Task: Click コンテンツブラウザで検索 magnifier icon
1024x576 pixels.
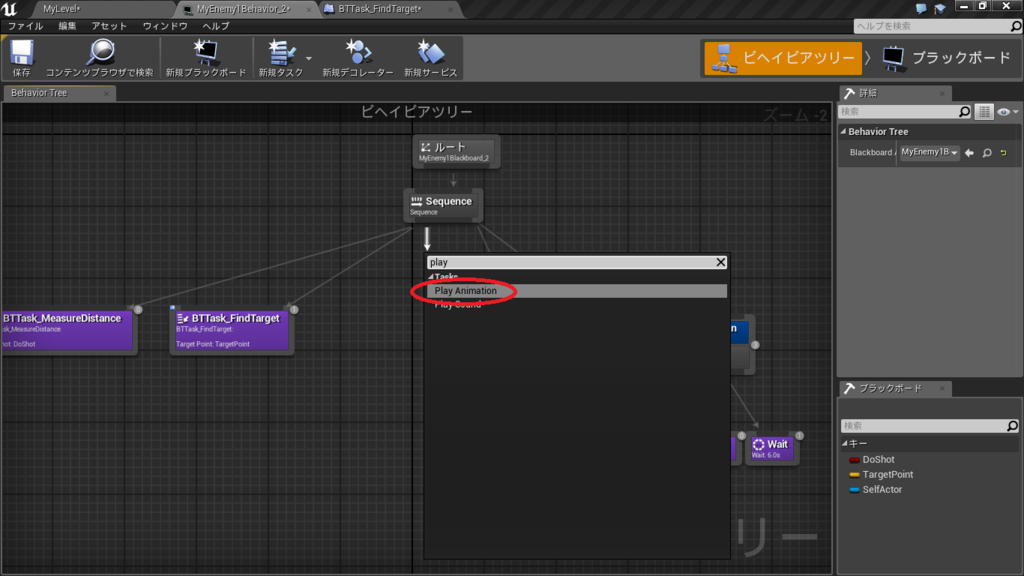Action: (101, 52)
